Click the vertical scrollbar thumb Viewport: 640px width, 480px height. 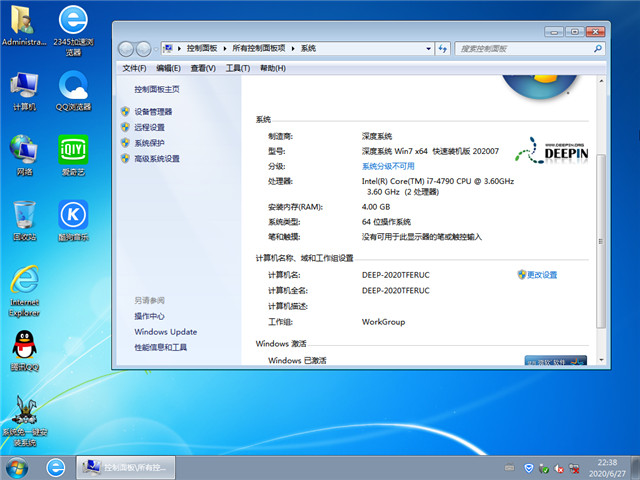pos(601,241)
